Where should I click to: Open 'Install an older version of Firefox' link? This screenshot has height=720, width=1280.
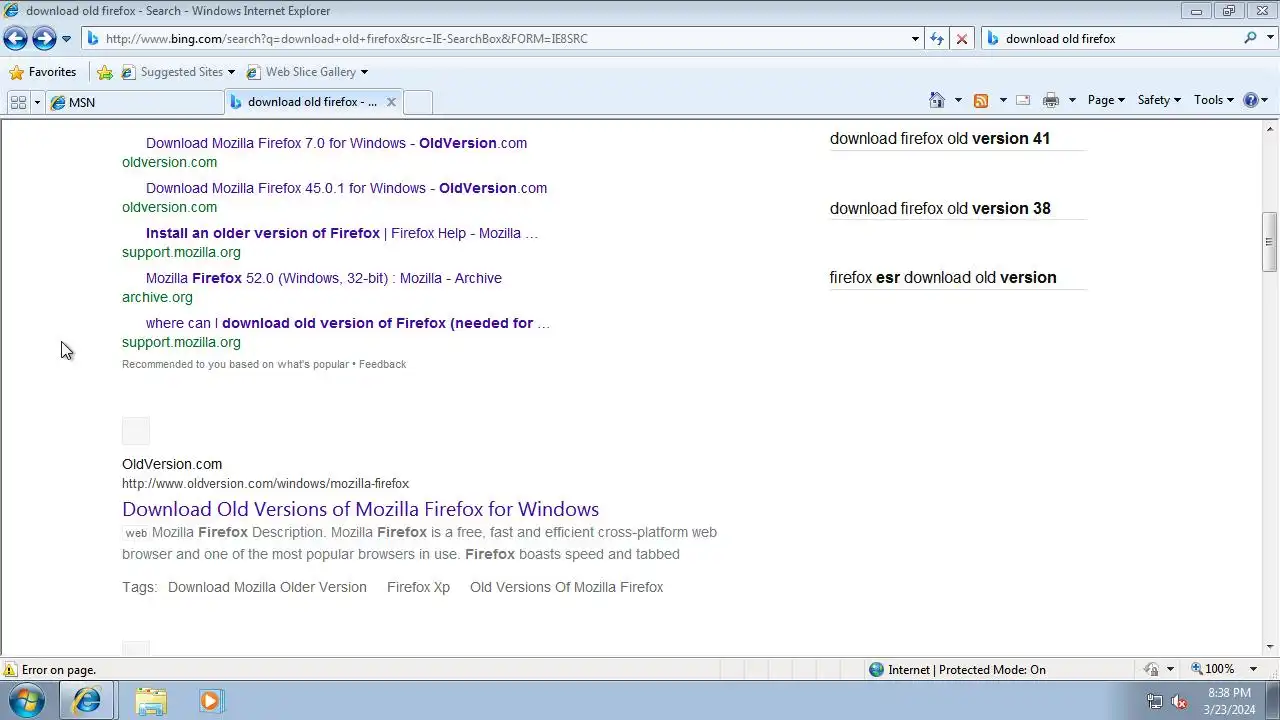pos(342,233)
